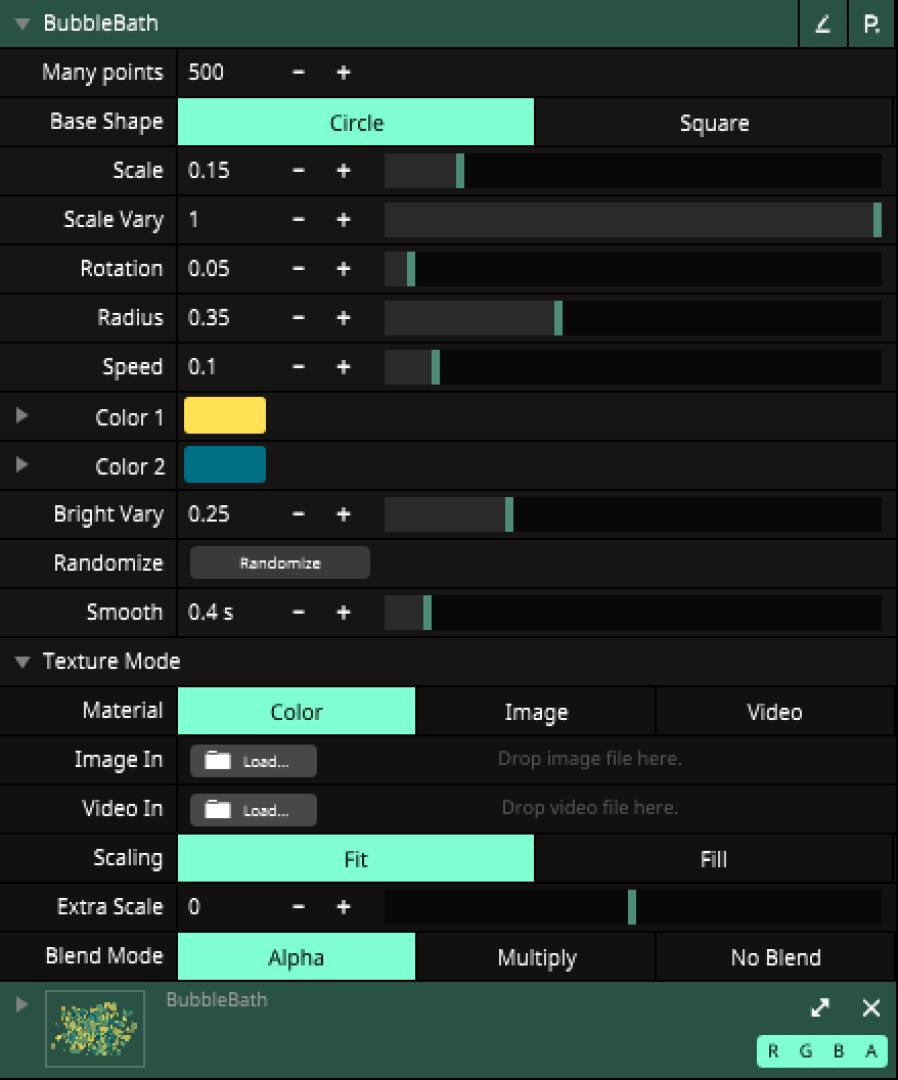This screenshot has width=898, height=1080.
Task: Collapse the Texture Mode section
Action: point(23,662)
